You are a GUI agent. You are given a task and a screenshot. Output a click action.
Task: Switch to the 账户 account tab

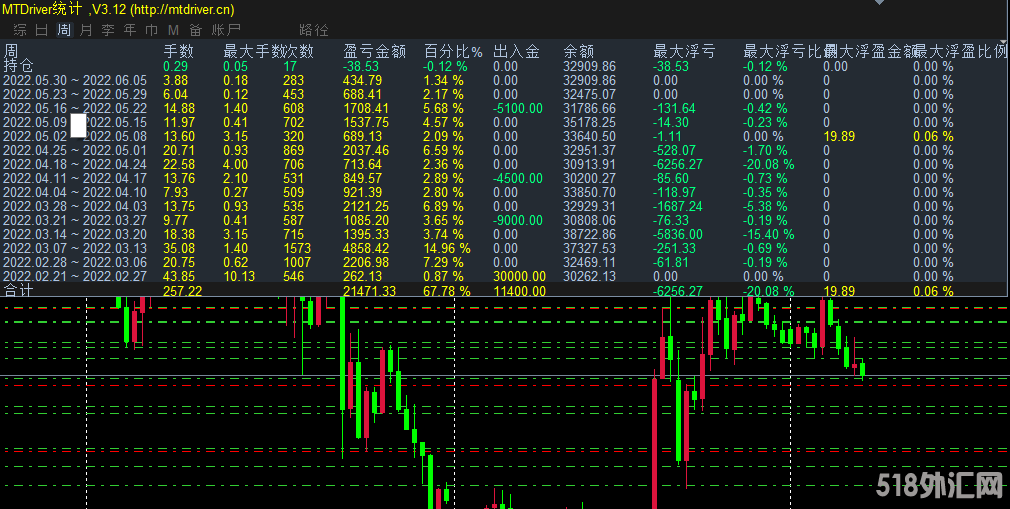pyautogui.click(x=227, y=30)
